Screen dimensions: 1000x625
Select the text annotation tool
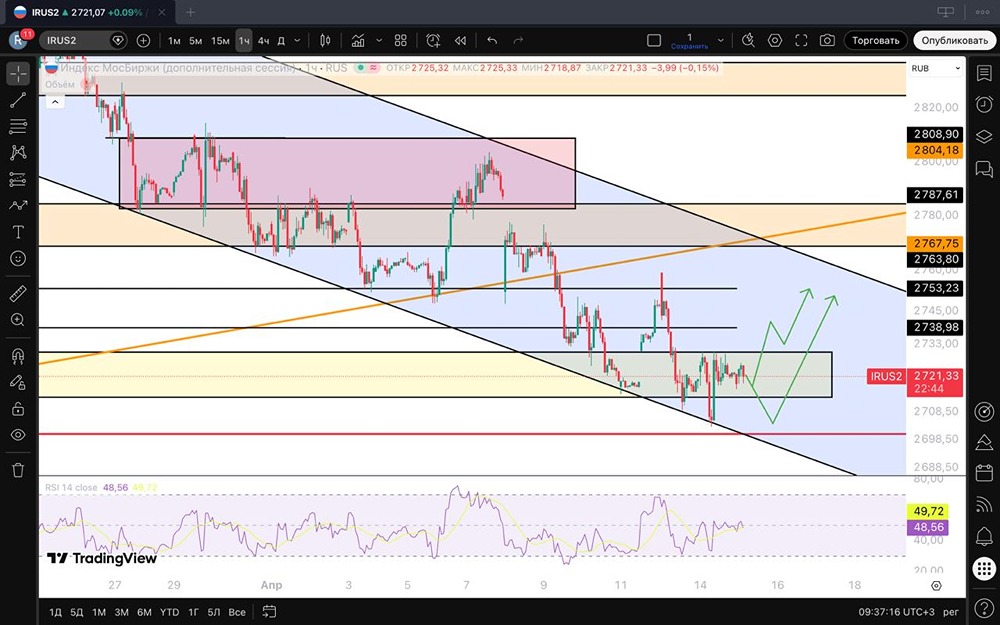coord(18,232)
